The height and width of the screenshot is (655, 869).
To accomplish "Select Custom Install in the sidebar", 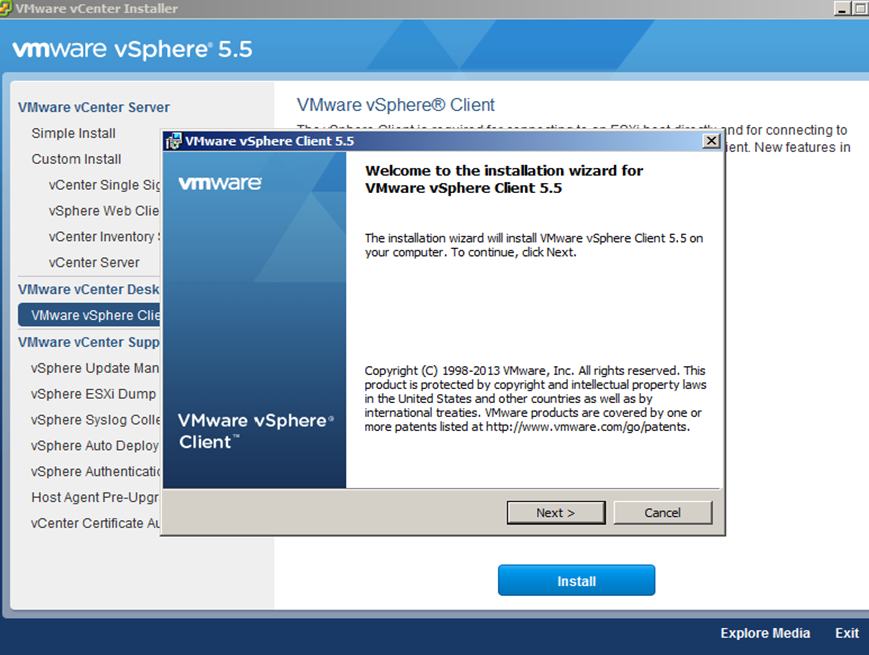I will 76,159.
